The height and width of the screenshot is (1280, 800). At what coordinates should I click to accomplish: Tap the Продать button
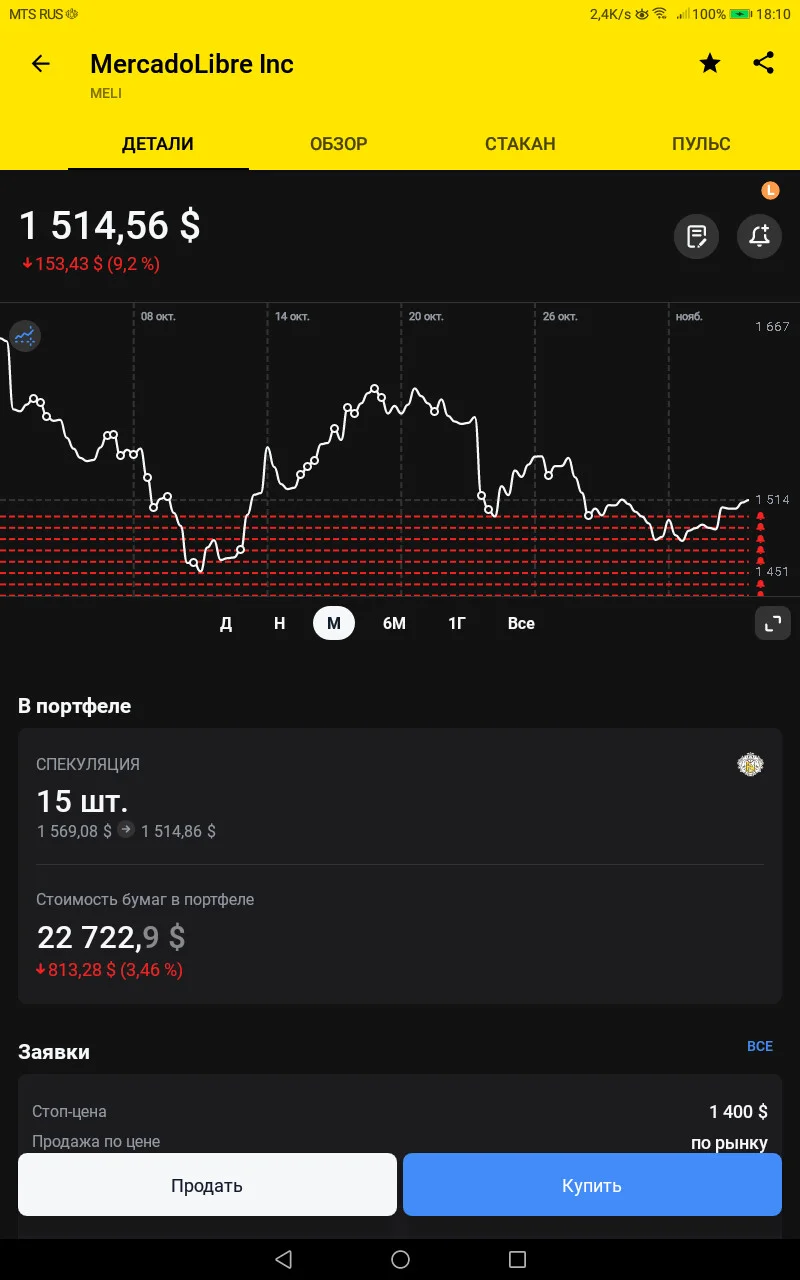pos(207,1185)
